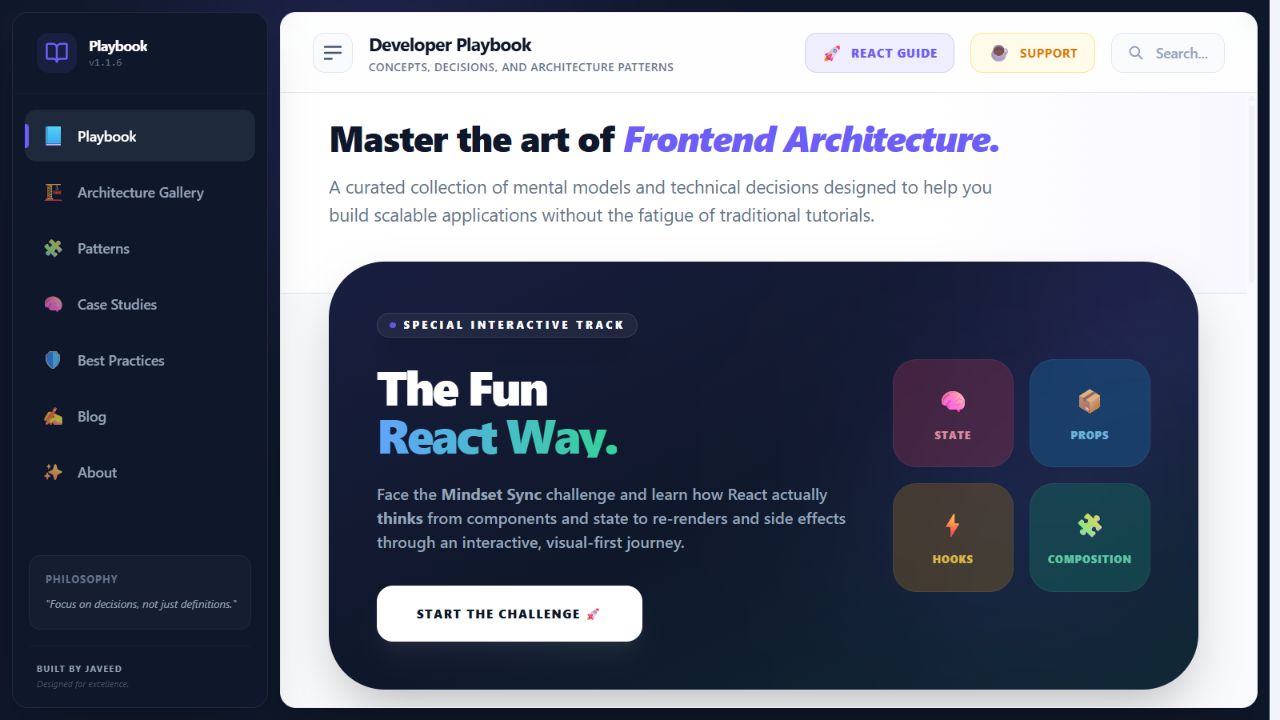Visit the Blog page
Image resolution: width=1280 pixels, height=720 pixels.
140,416
